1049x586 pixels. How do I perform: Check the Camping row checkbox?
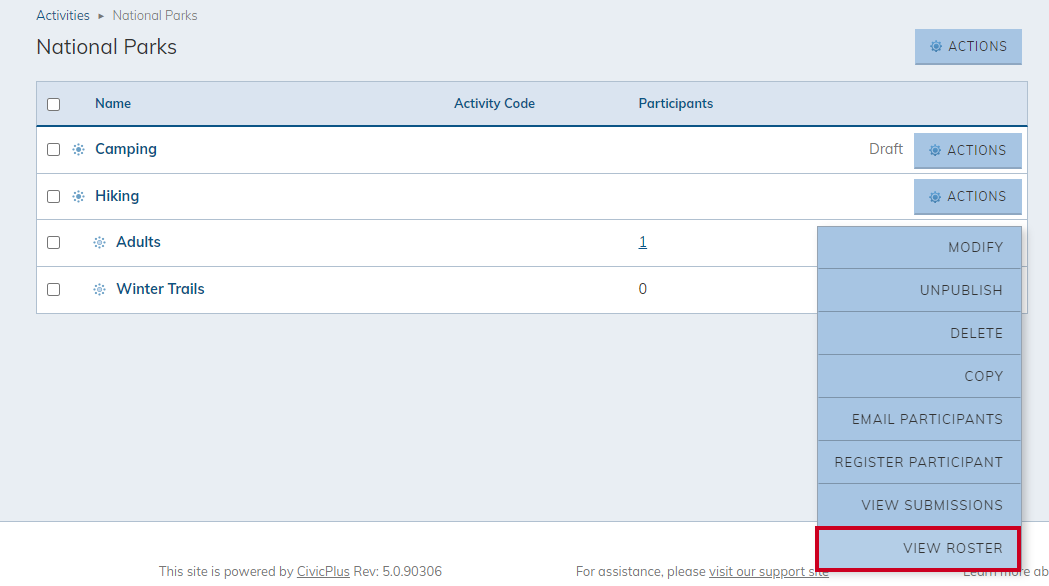[x=54, y=150]
